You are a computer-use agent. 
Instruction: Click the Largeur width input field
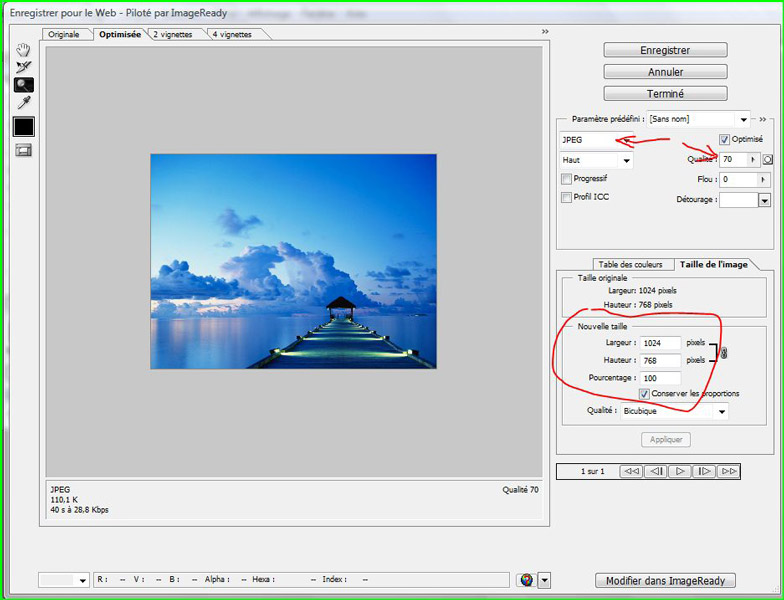coord(661,343)
